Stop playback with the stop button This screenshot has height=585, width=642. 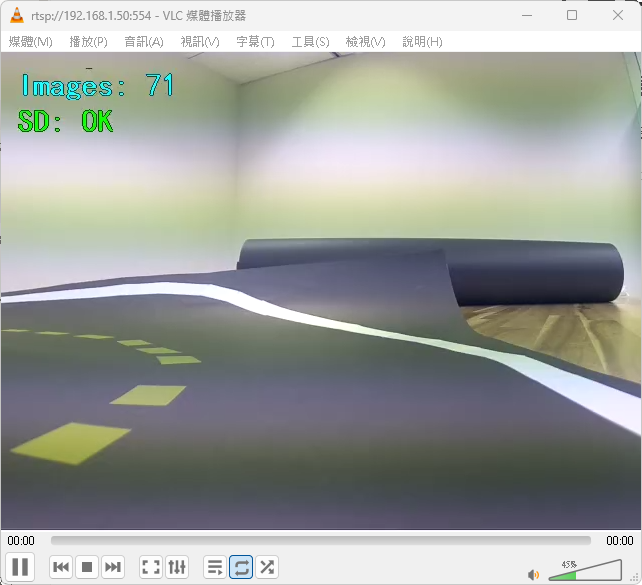click(x=87, y=567)
